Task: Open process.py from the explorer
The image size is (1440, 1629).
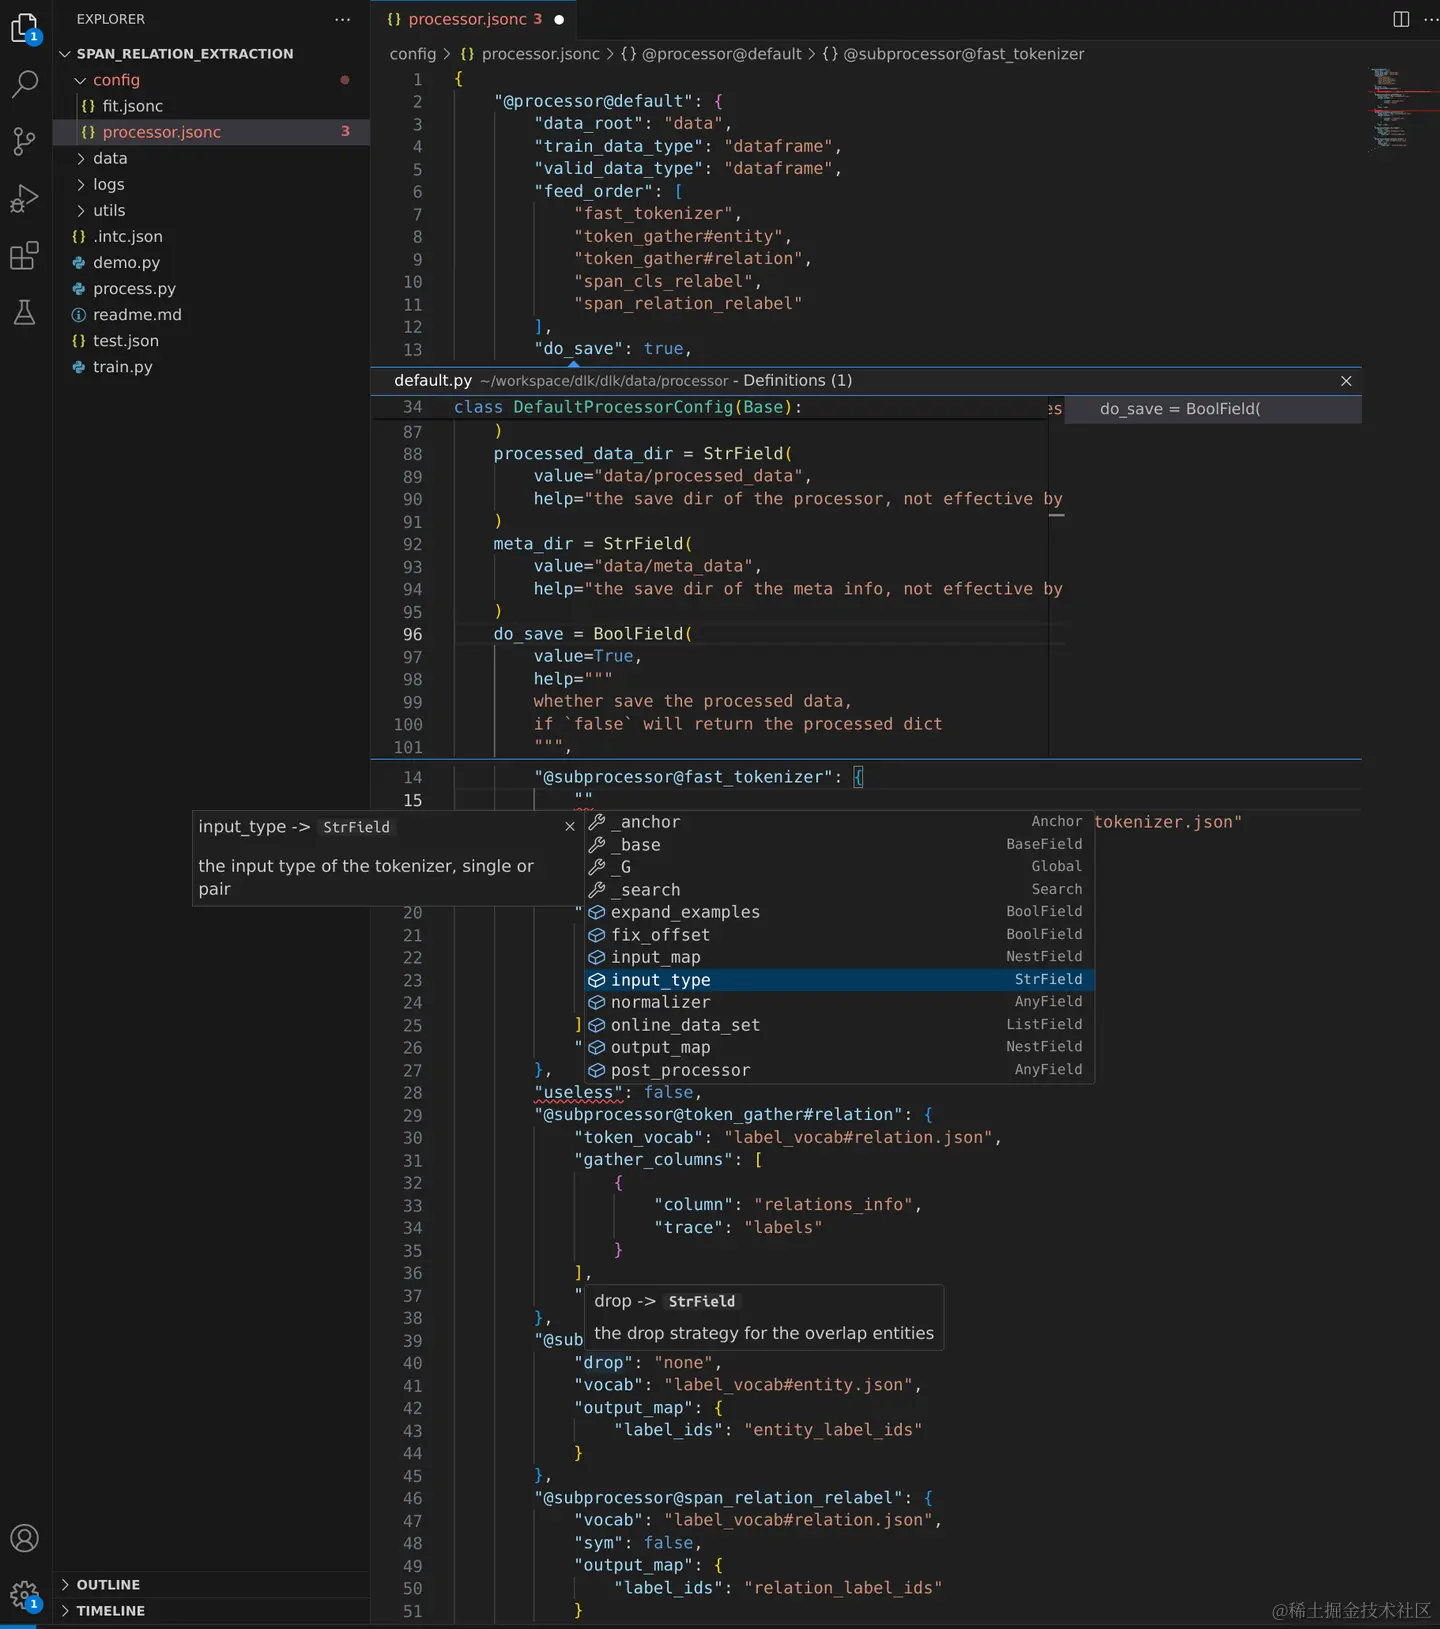Action: point(211,288)
